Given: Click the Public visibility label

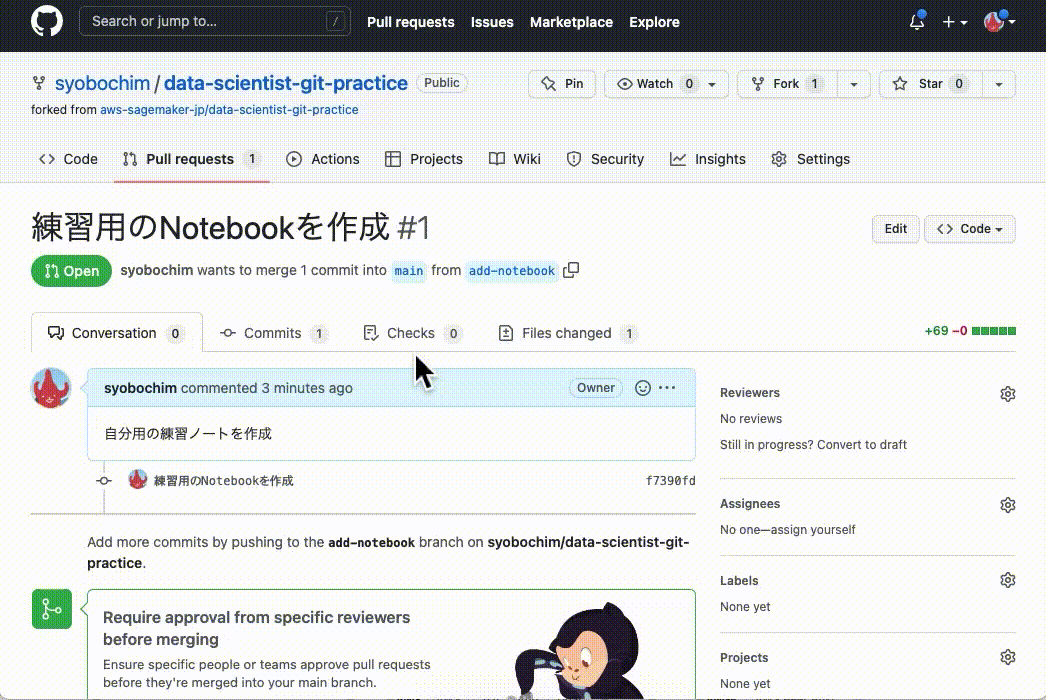Looking at the screenshot, I should [x=442, y=83].
